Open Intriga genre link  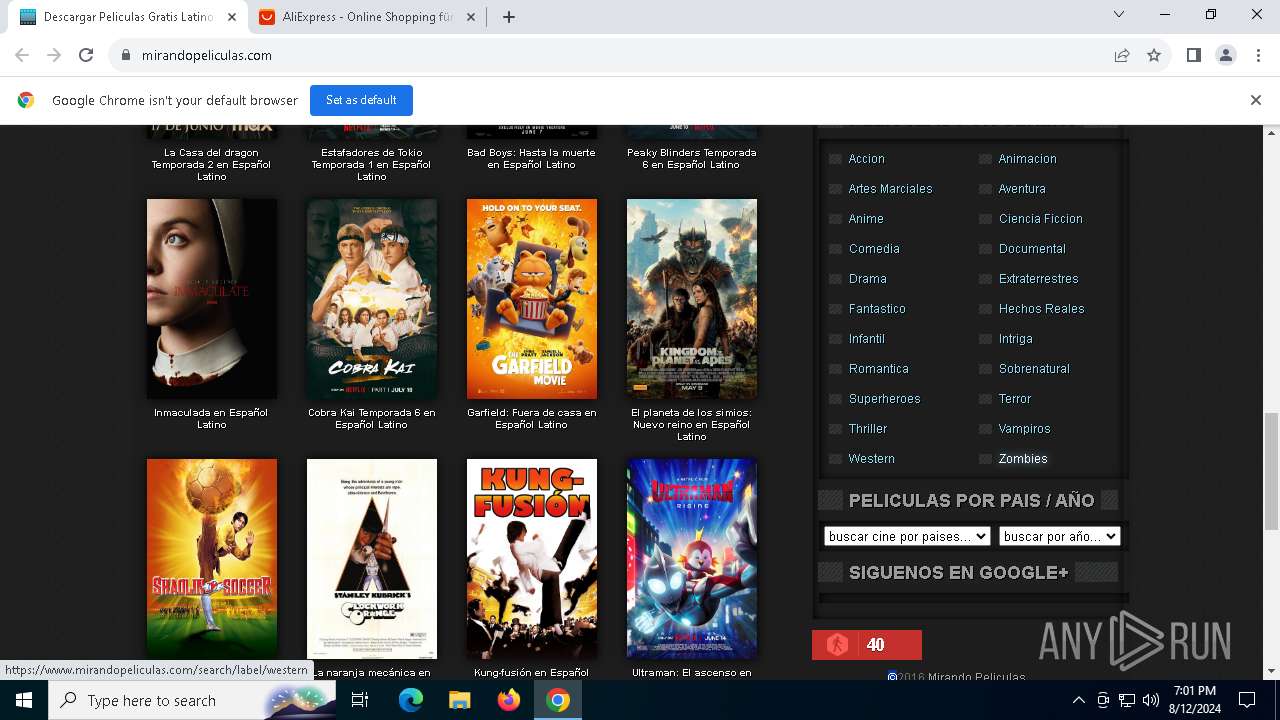(1015, 339)
